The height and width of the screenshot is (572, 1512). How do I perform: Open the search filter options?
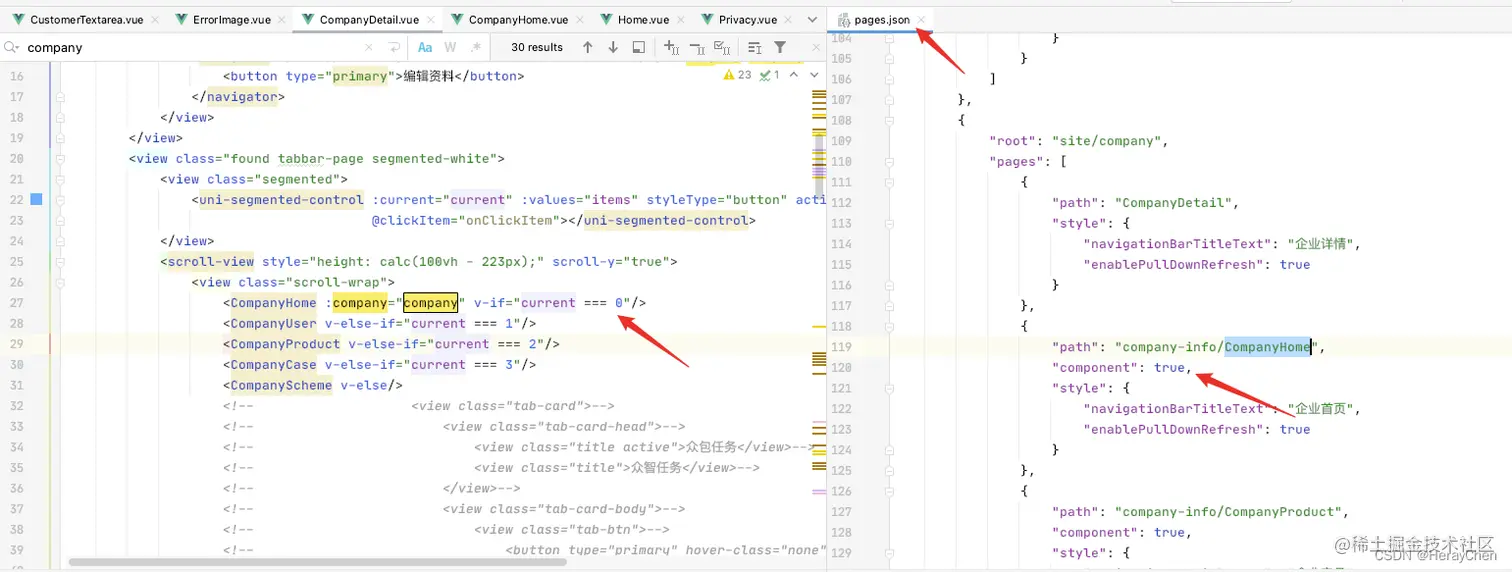pos(780,47)
